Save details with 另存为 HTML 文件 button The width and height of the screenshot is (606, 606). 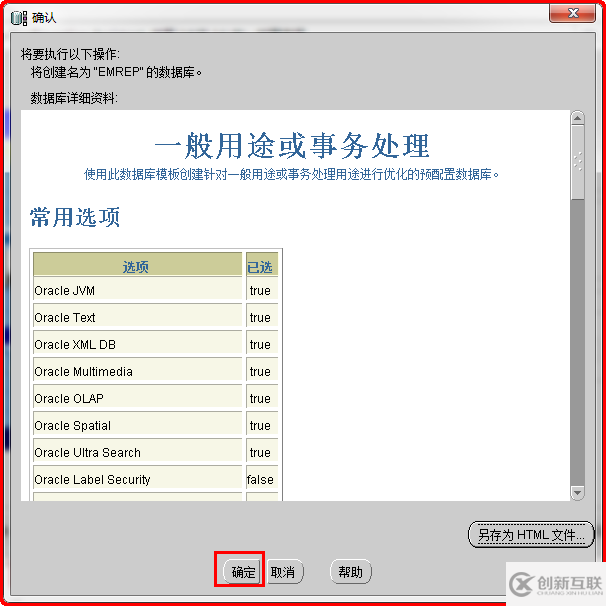(531, 535)
